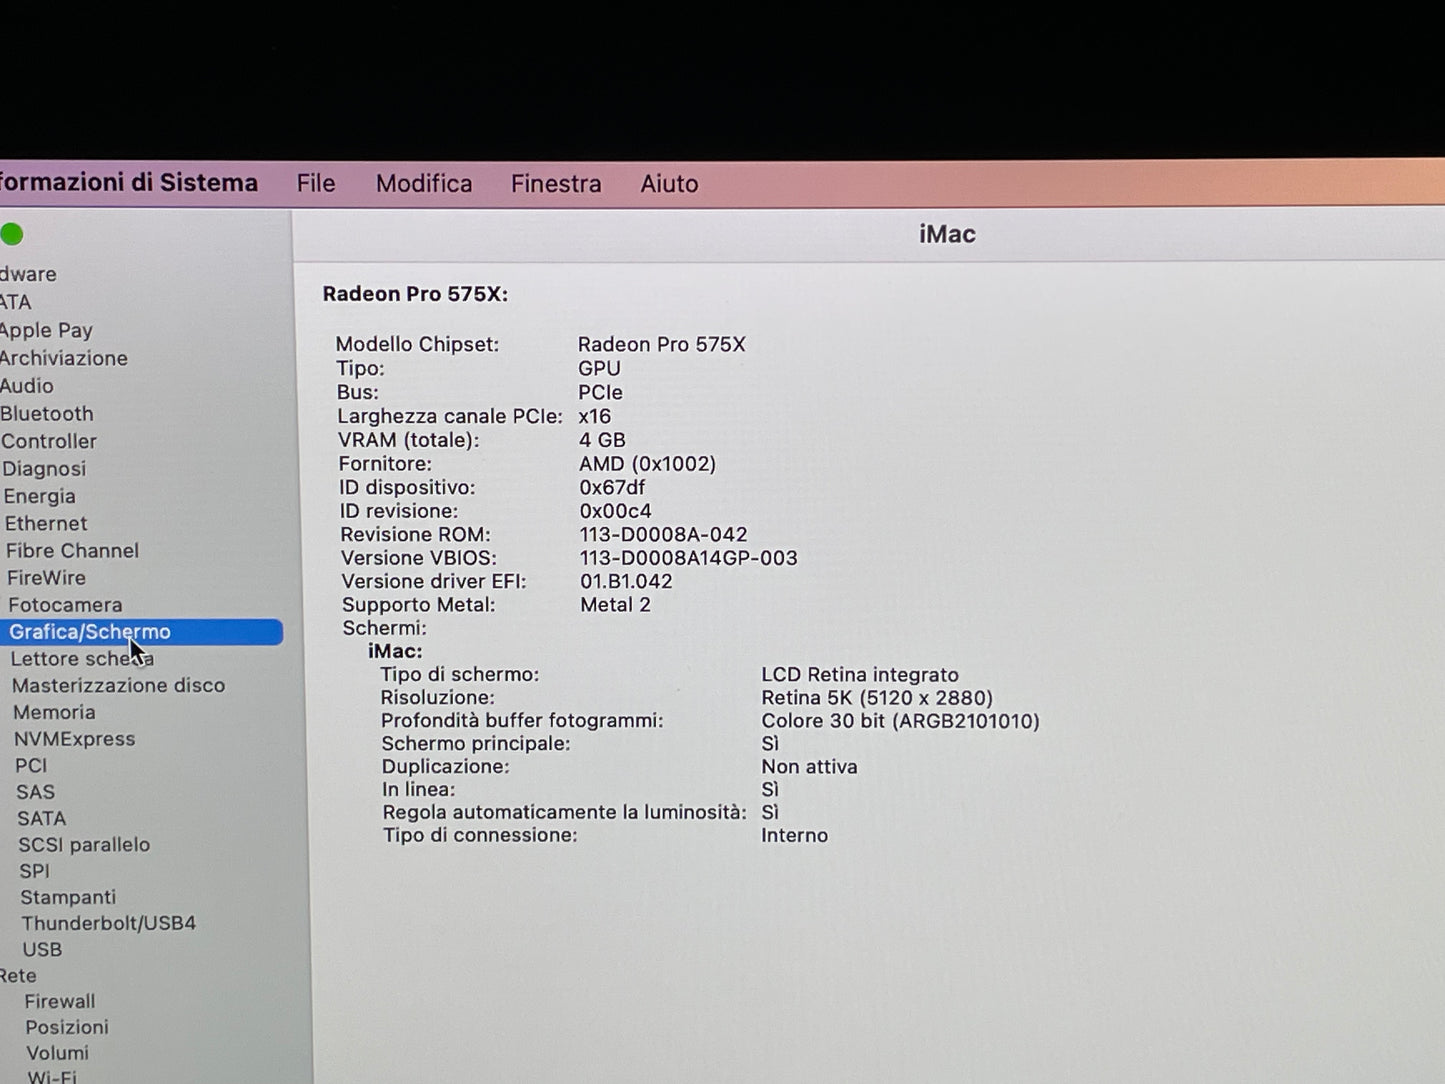
Task: Select Memoria in the sidebar
Action: [x=54, y=712]
